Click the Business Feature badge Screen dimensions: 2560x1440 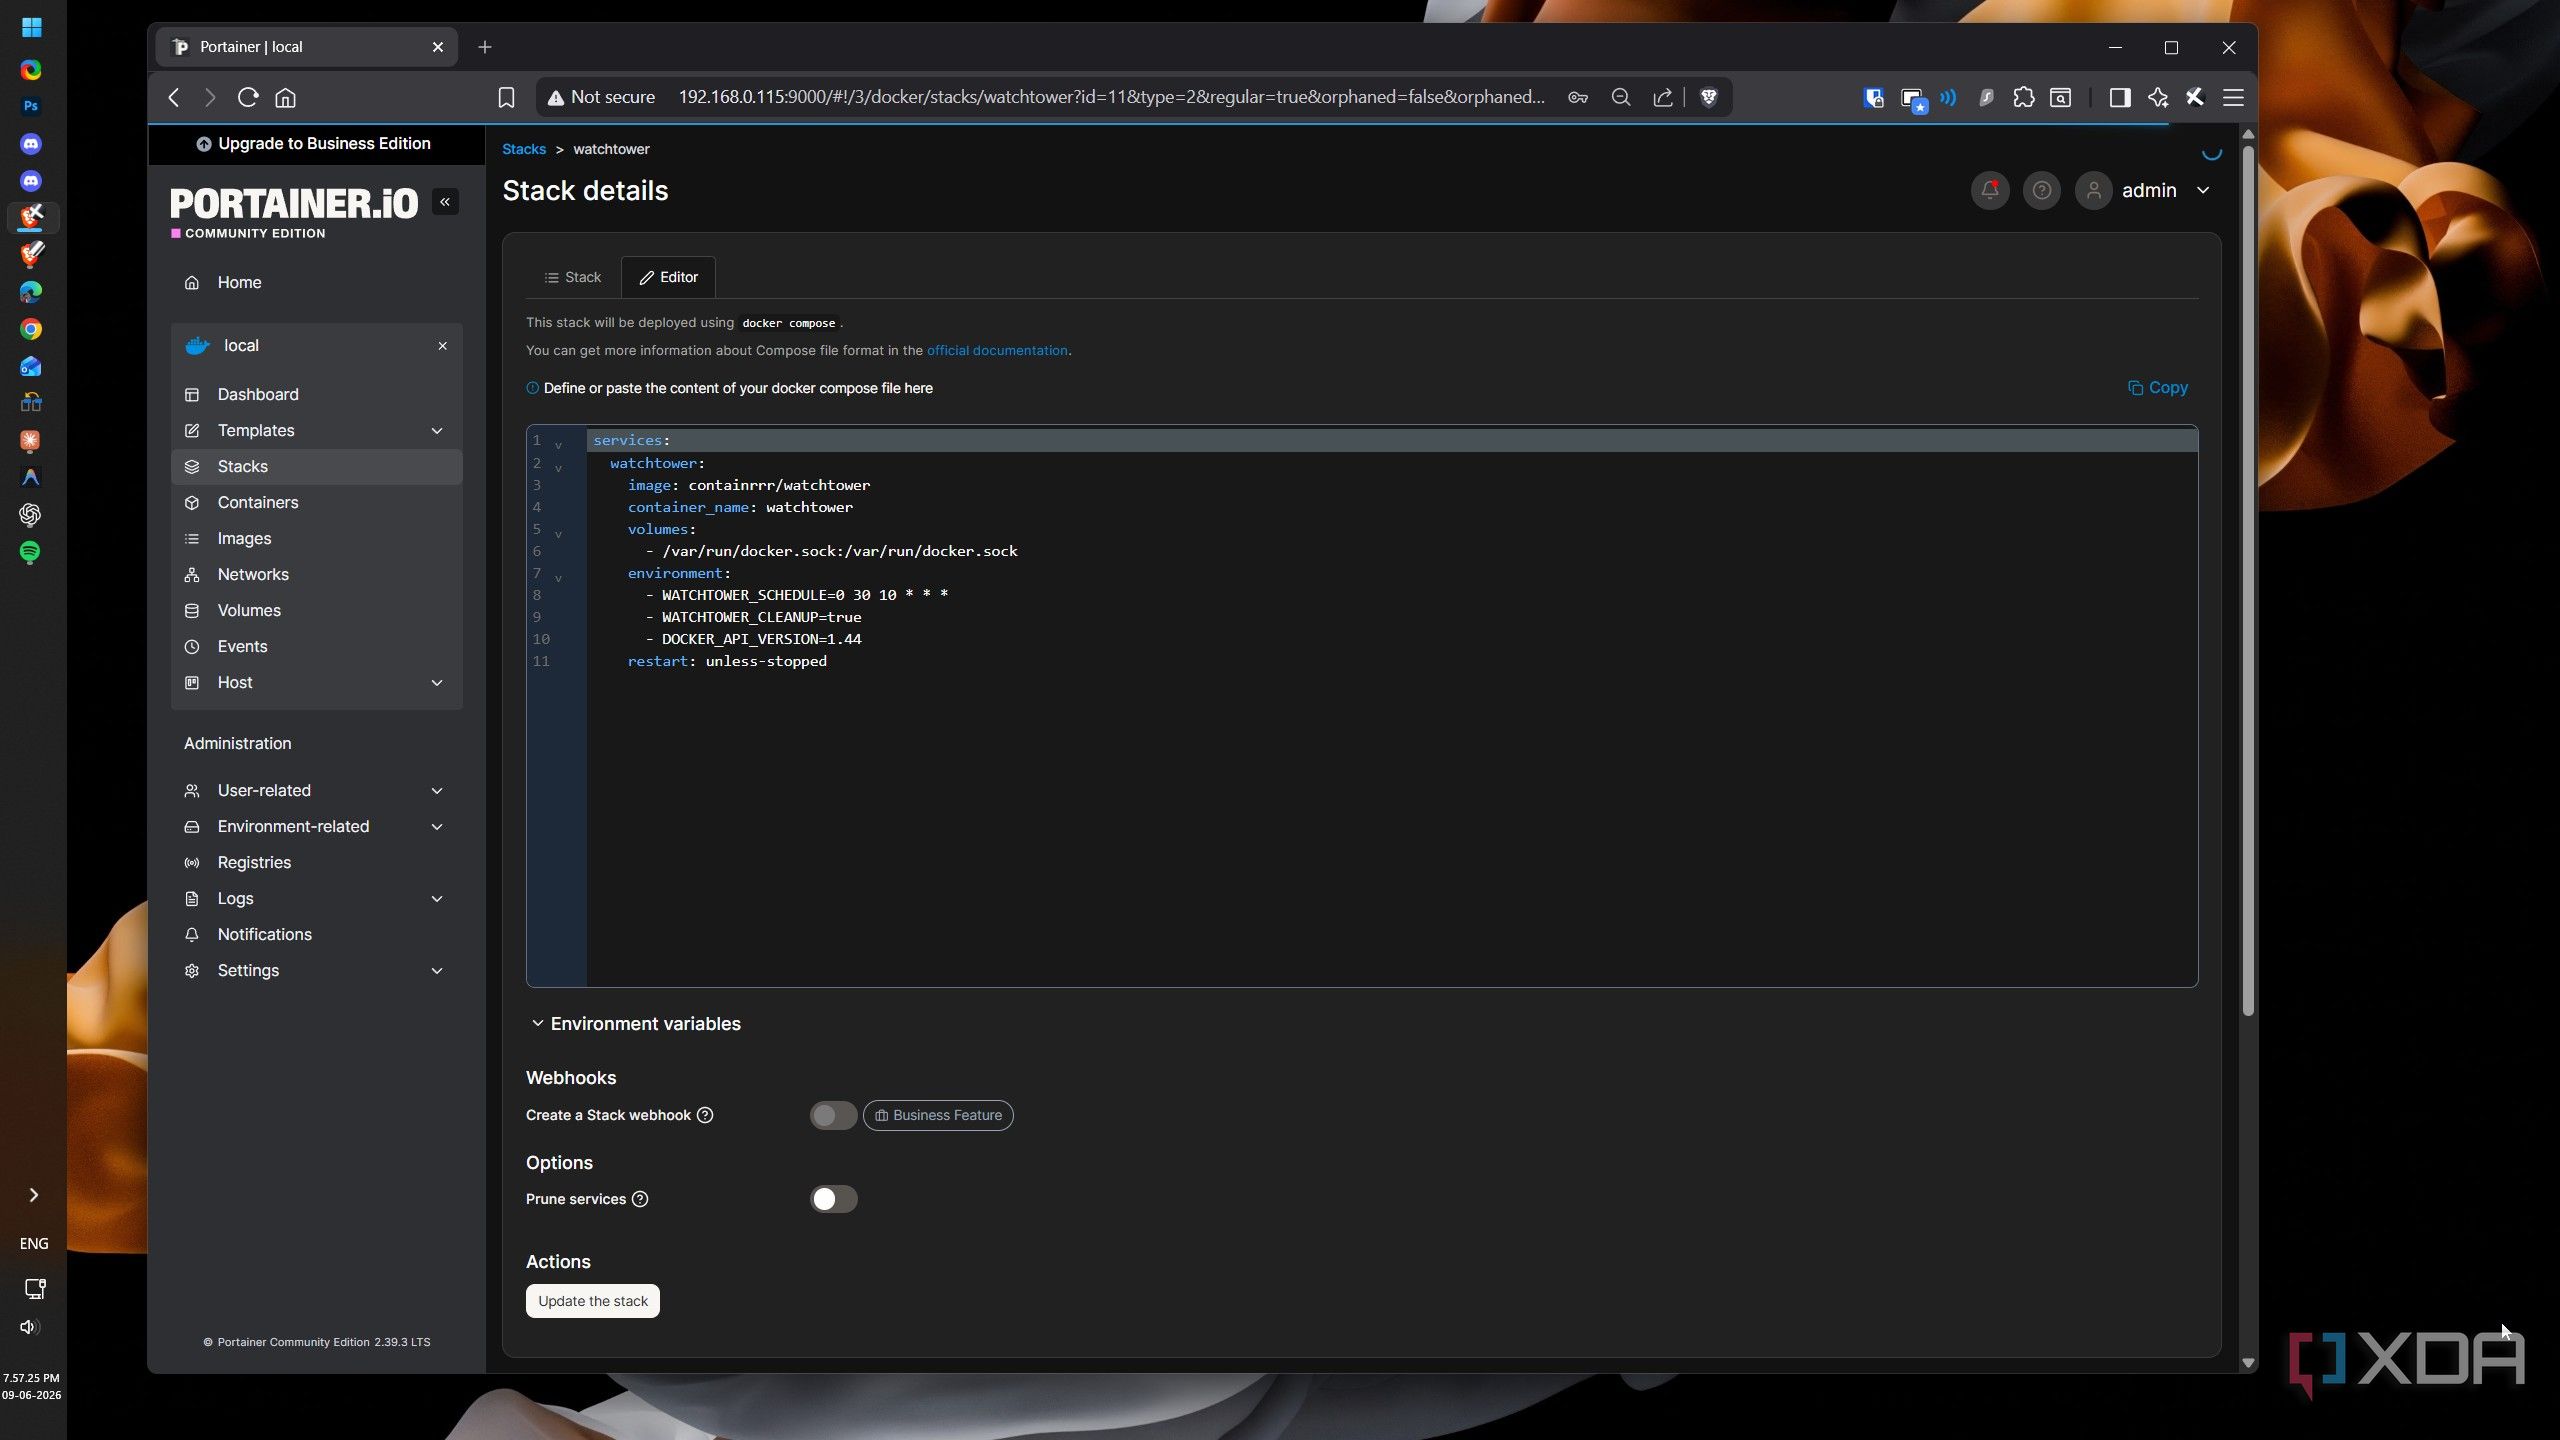[938, 1115]
